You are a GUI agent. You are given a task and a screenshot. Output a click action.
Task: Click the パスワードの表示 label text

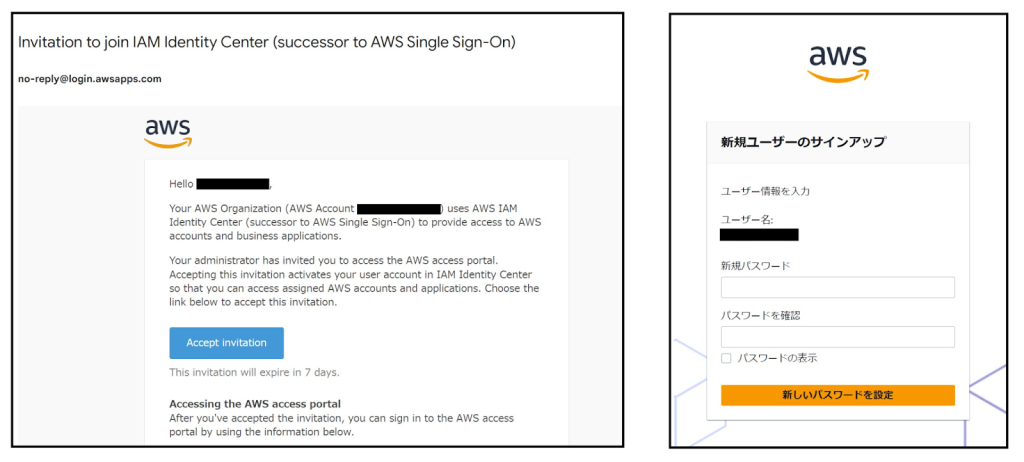click(x=778, y=358)
